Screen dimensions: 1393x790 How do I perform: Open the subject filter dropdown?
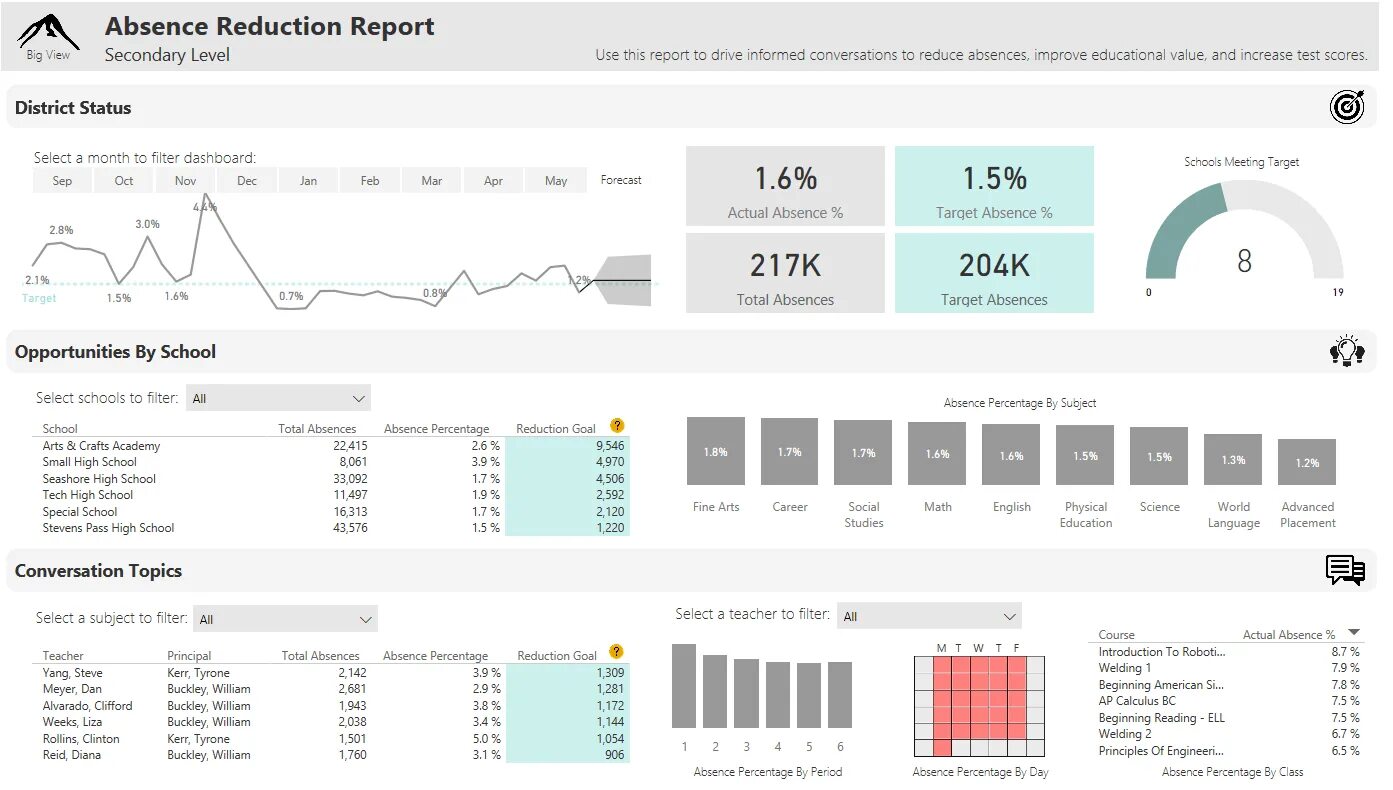click(x=285, y=619)
